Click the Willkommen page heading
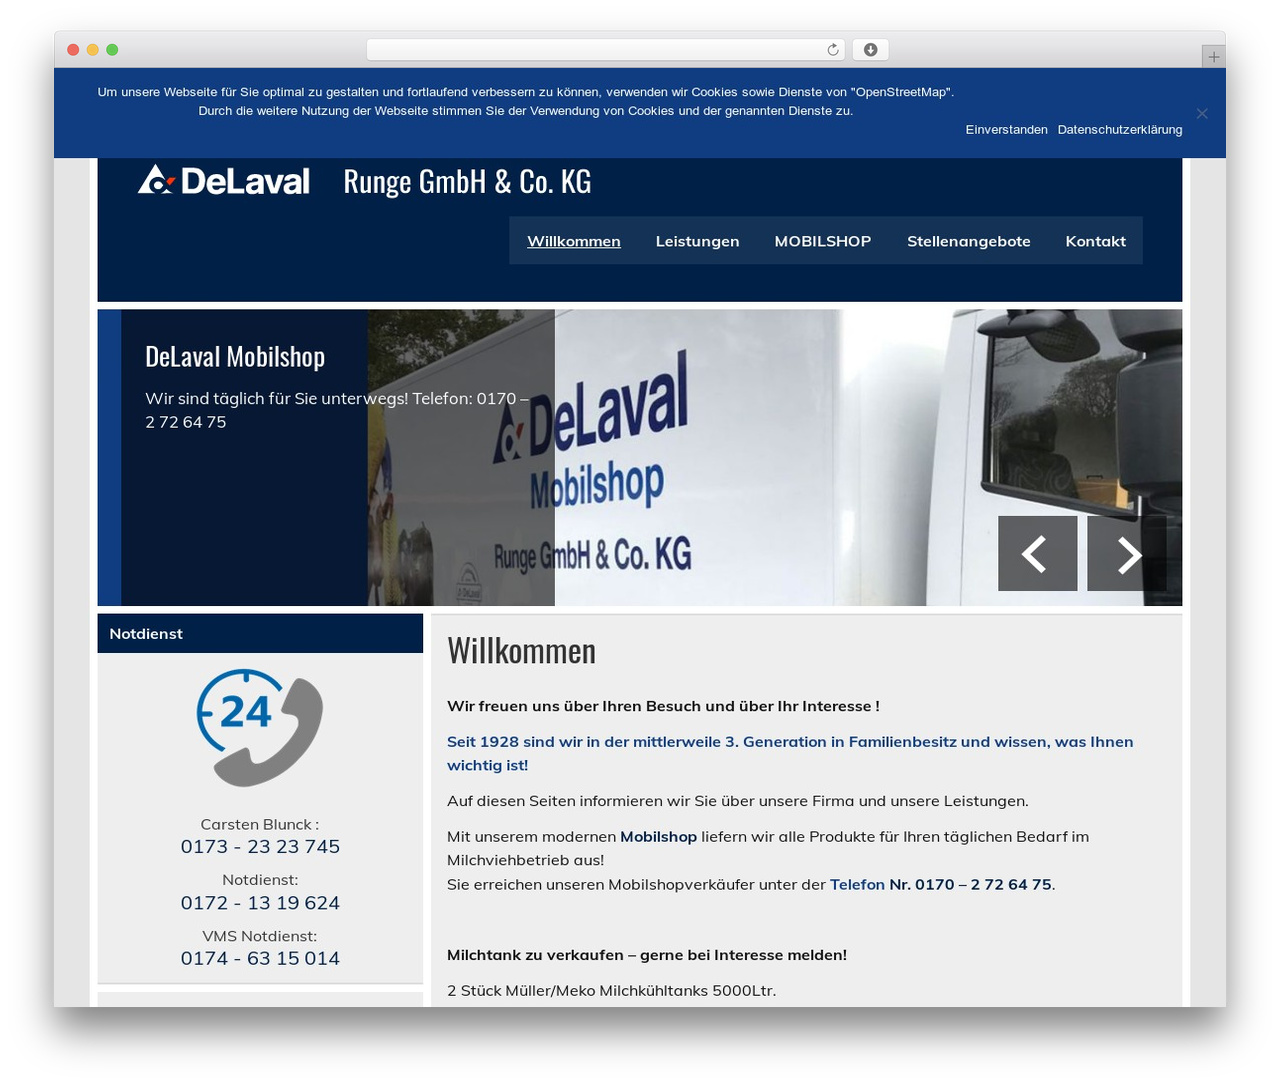This screenshot has height=1084, width=1280. pos(521,650)
